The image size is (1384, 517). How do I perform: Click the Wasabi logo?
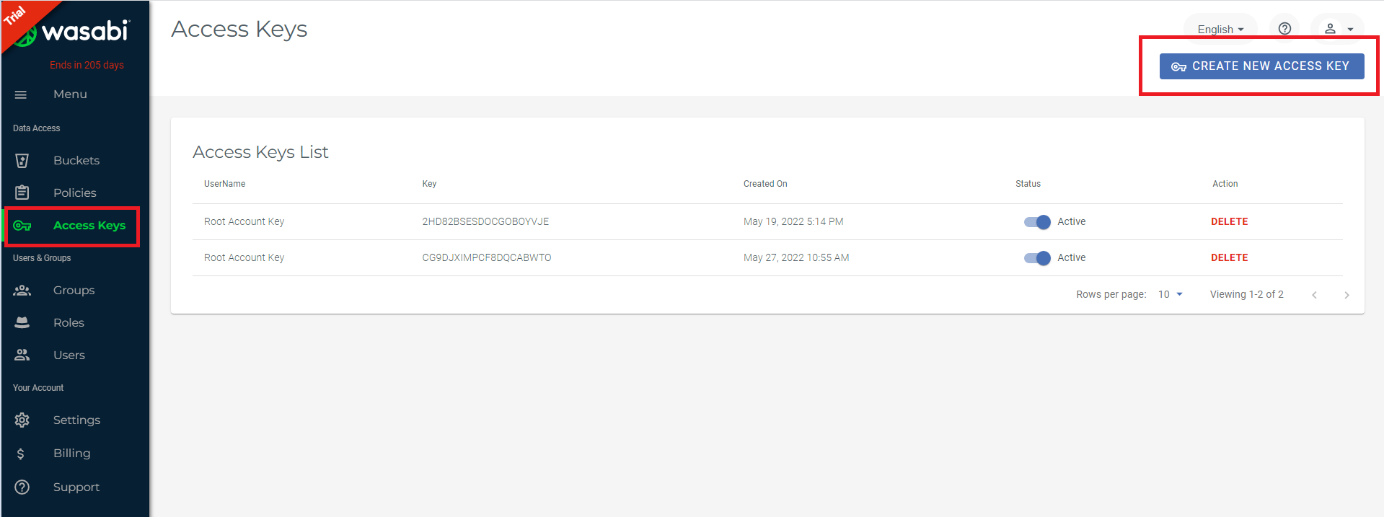(85, 34)
